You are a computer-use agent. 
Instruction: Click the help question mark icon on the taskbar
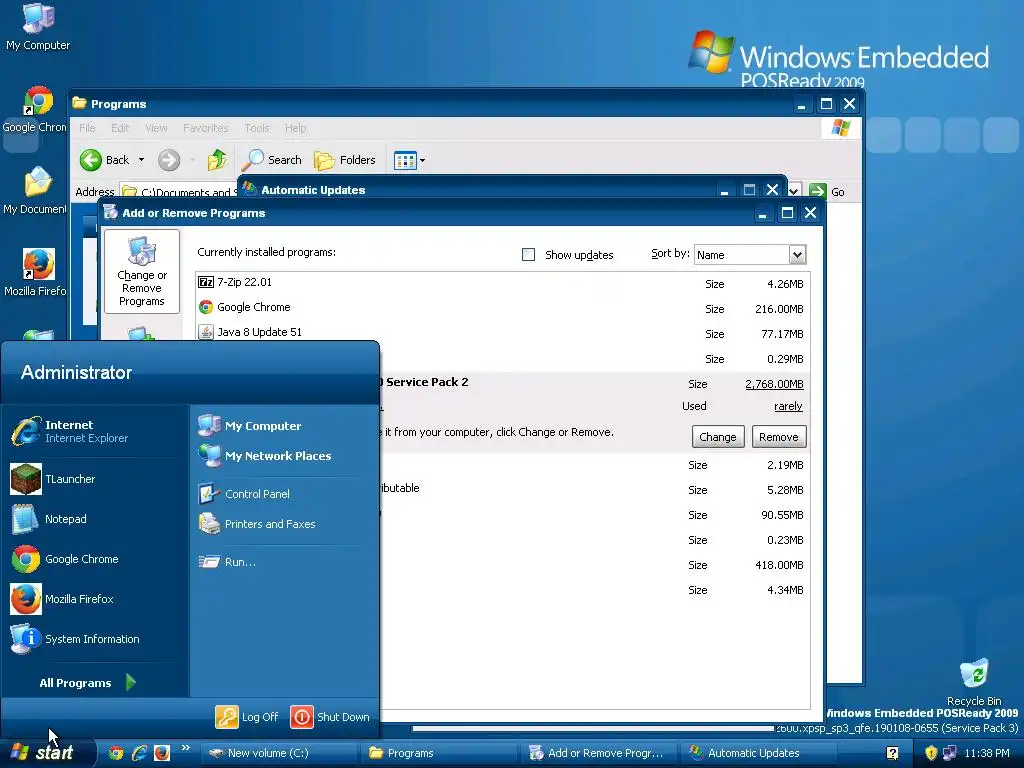[x=893, y=753]
